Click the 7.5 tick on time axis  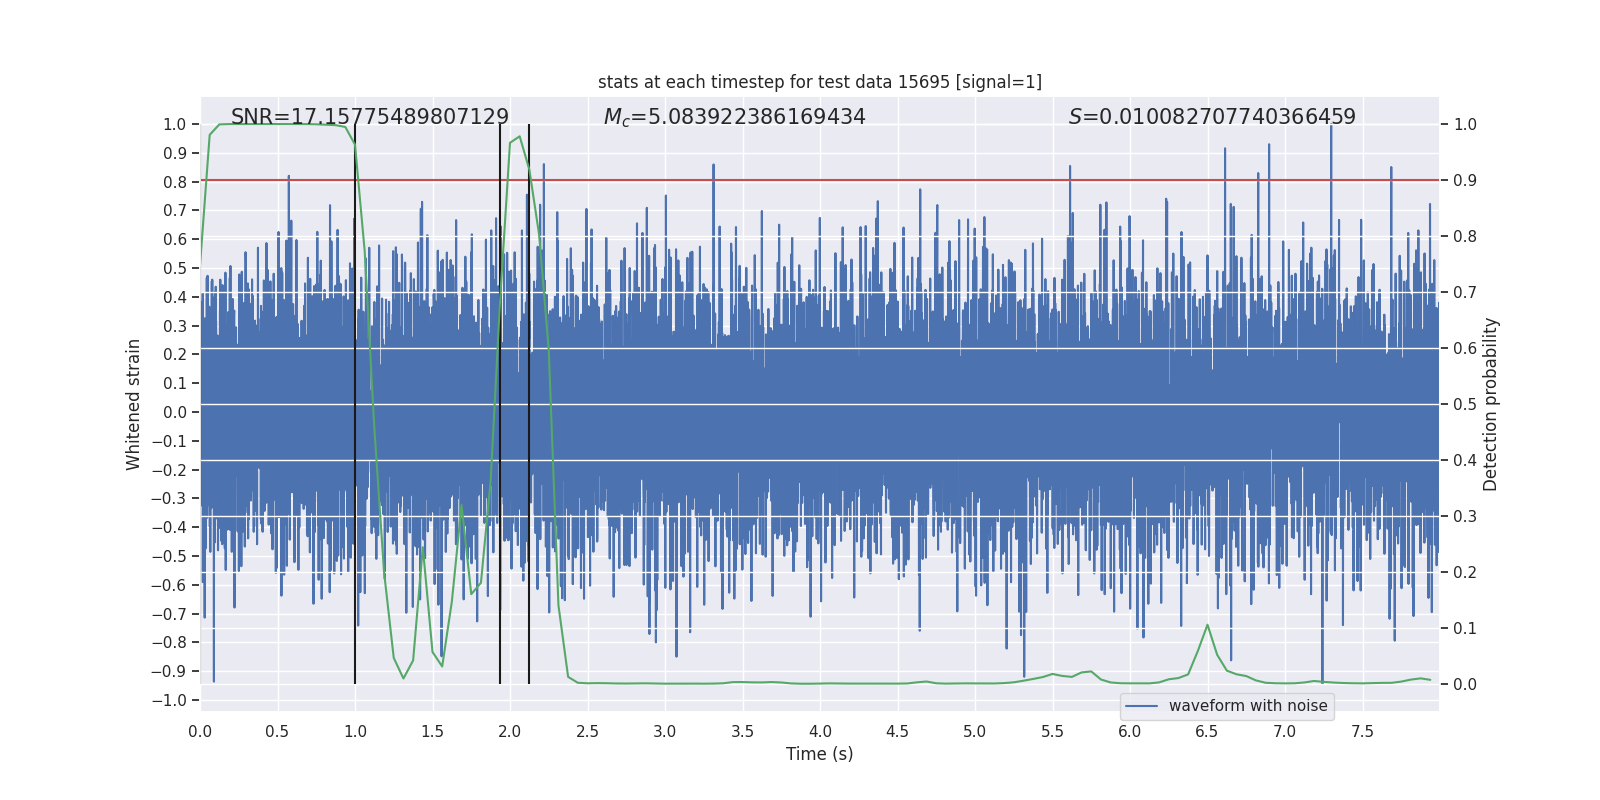click(1362, 732)
